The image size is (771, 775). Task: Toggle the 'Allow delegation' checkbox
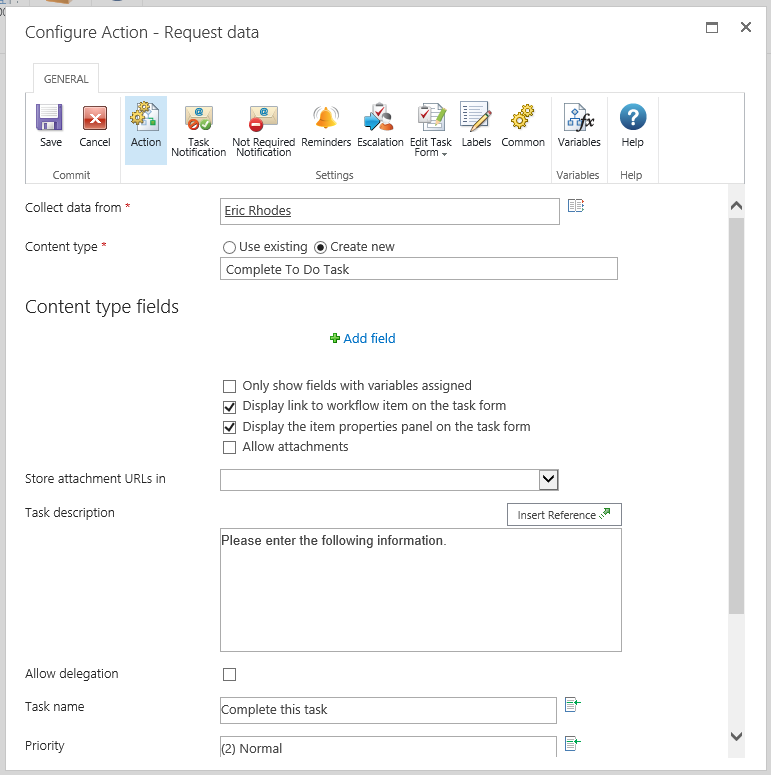coord(230,674)
